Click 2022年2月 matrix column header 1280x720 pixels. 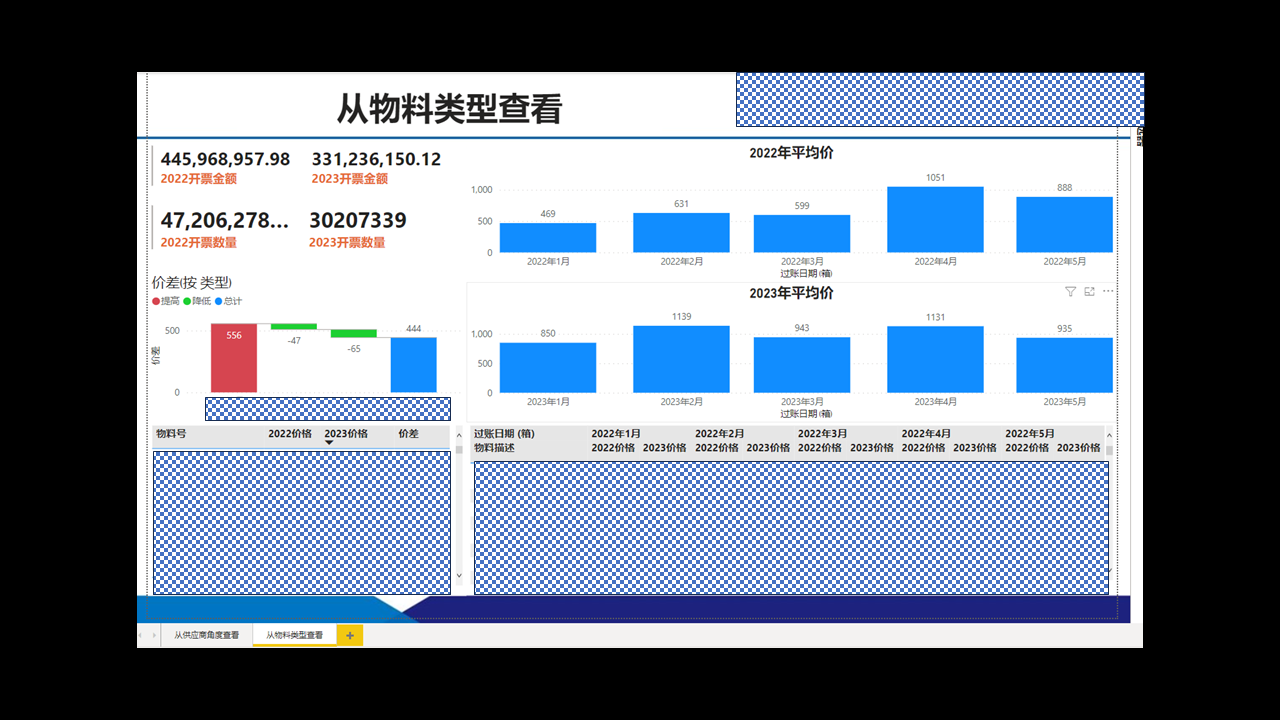(x=720, y=434)
